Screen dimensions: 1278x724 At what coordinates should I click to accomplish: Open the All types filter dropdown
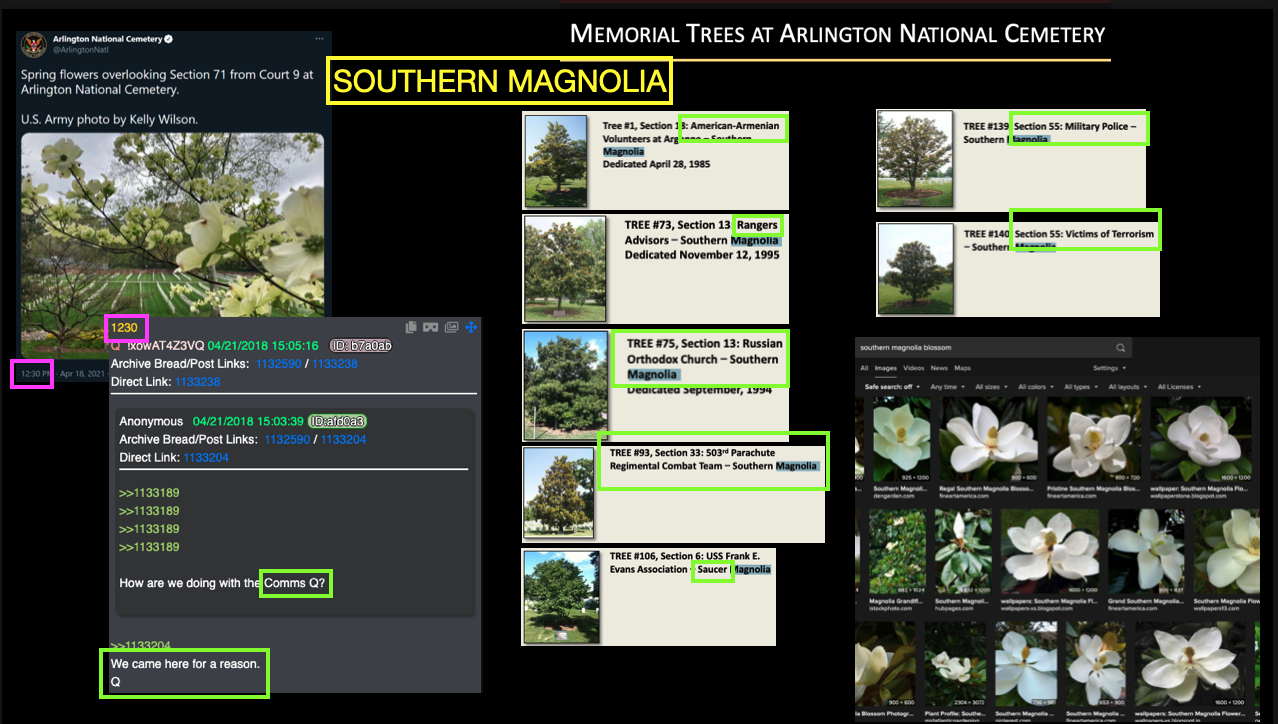(1080, 387)
